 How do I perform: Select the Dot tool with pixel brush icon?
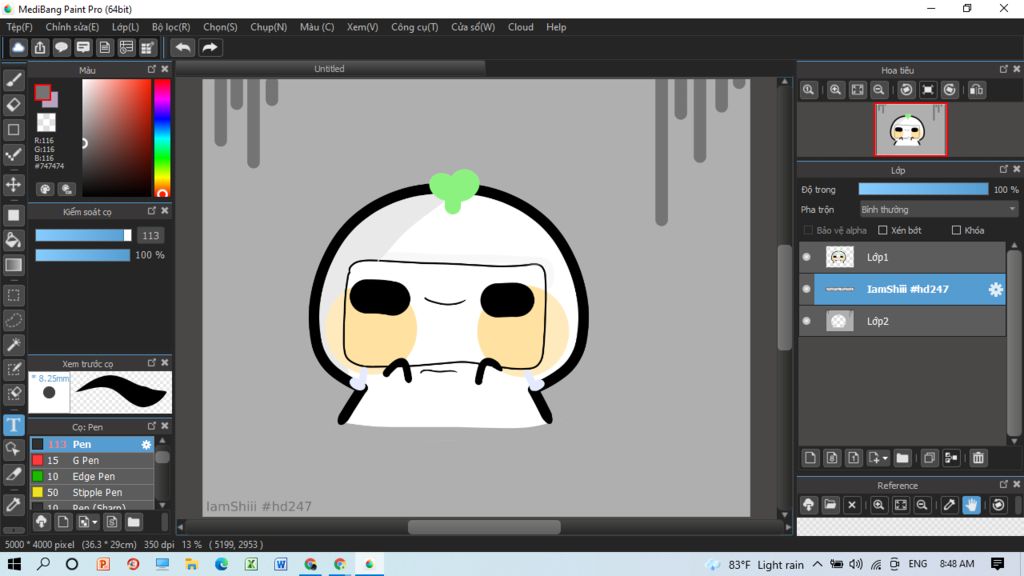(13, 155)
